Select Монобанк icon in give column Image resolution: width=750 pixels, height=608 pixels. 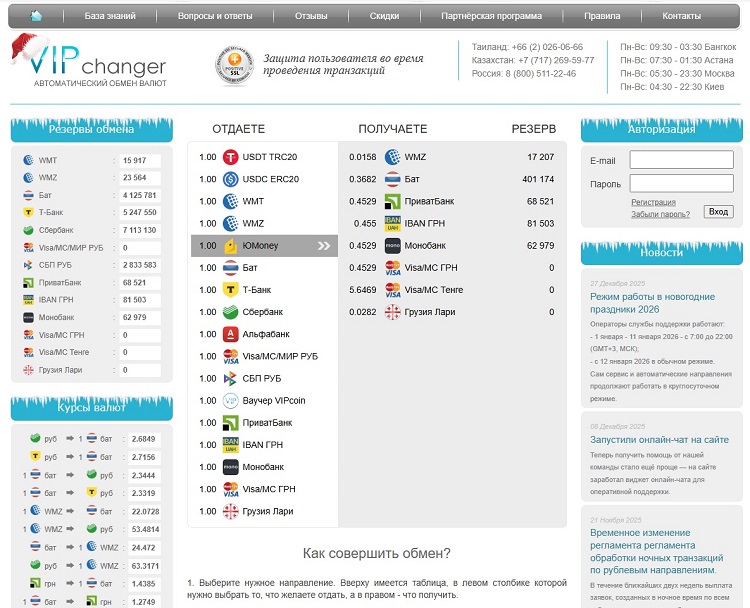click(x=231, y=467)
